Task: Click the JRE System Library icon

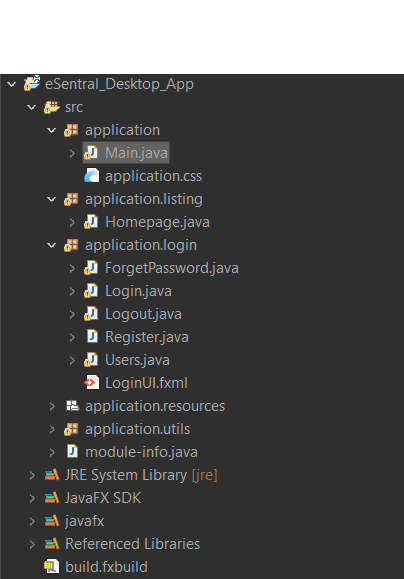Action: pos(52,475)
